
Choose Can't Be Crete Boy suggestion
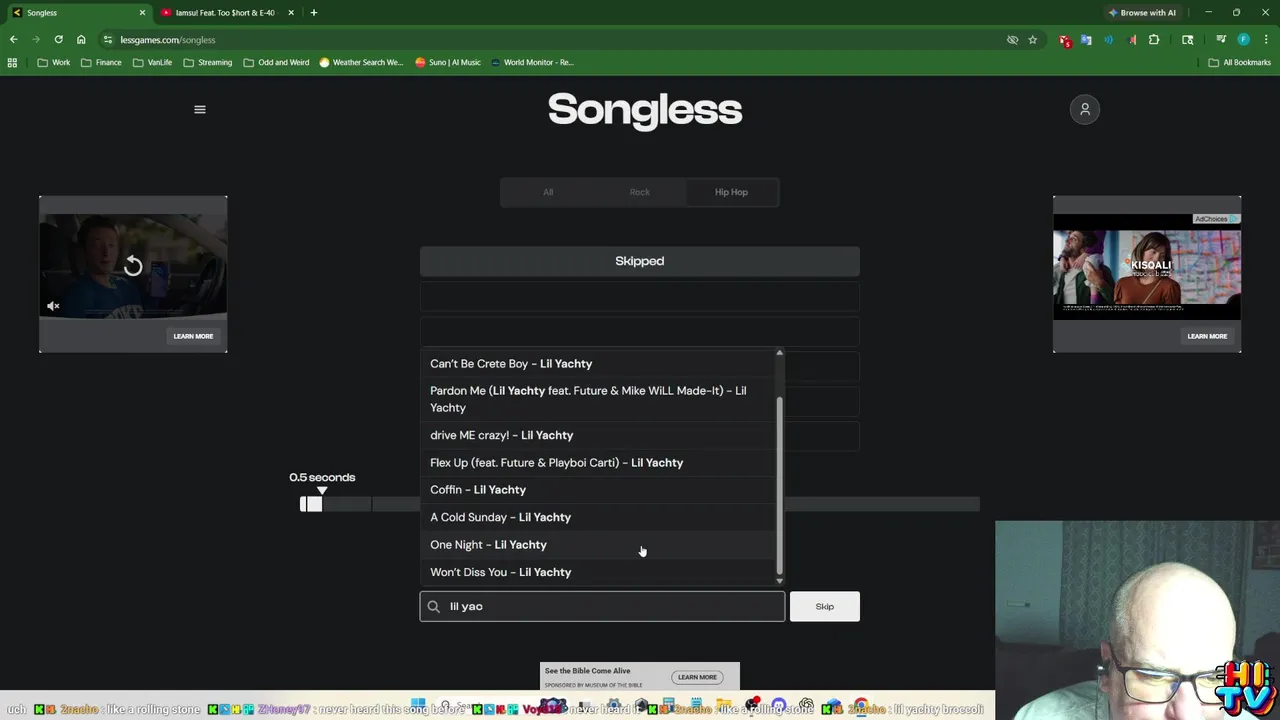pos(597,364)
